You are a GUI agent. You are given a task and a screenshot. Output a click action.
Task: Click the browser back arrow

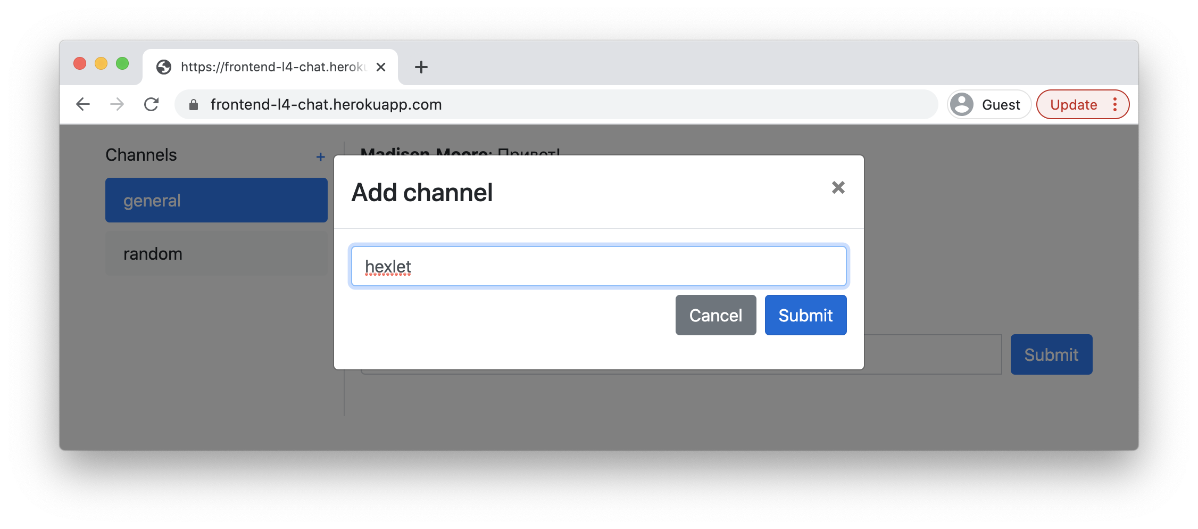point(83,104)
